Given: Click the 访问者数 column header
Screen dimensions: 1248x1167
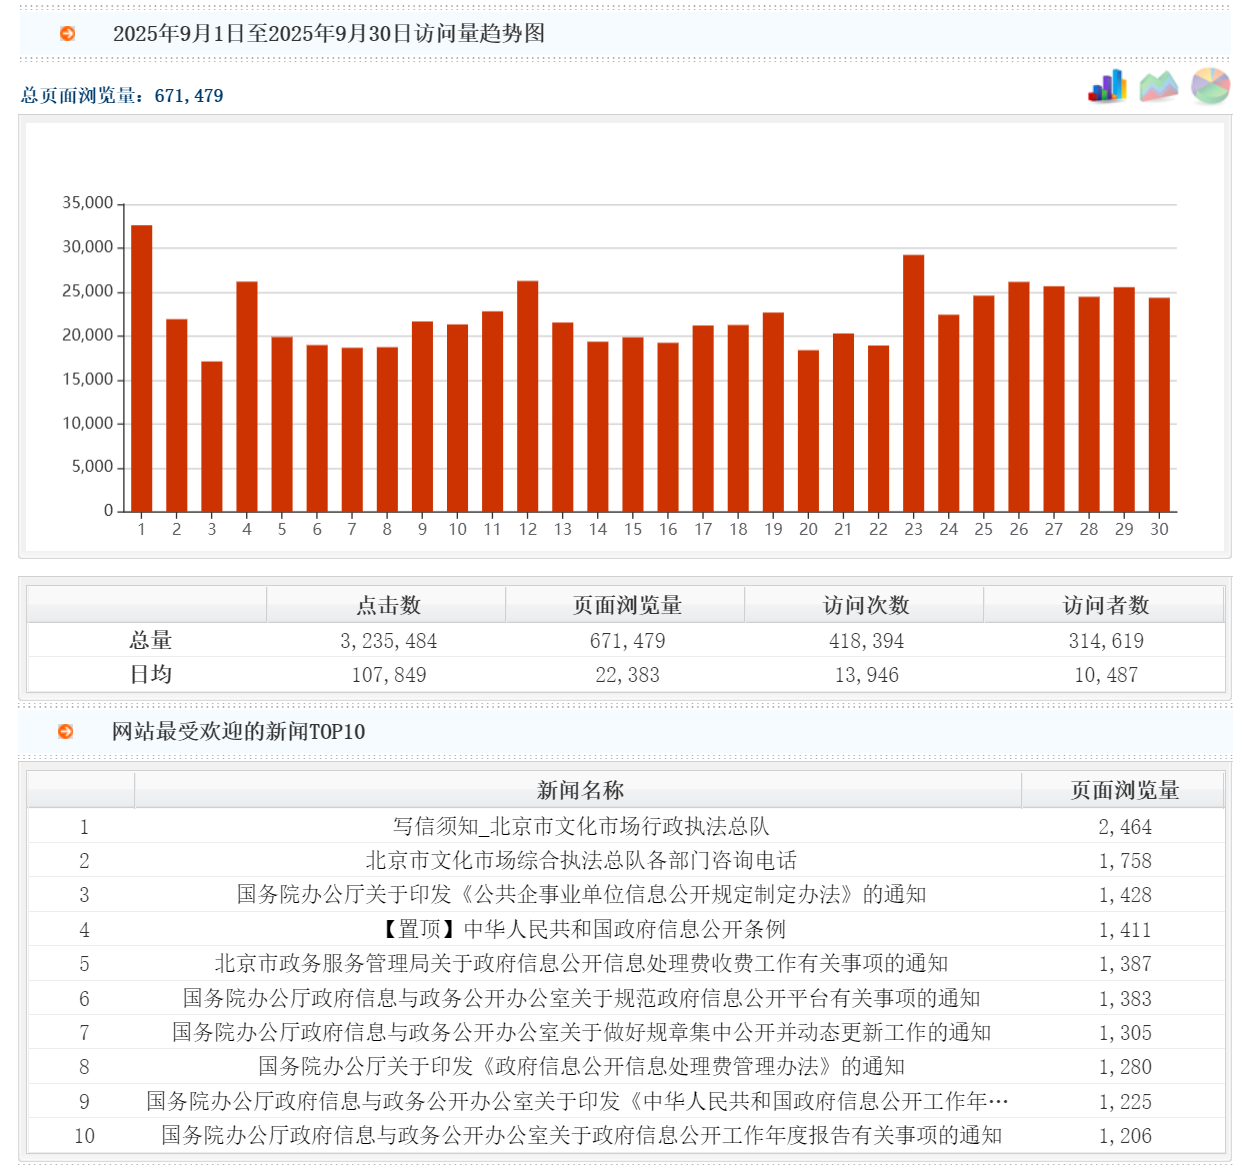Looking at the screenshot, I should click(x=1105, y=605).
